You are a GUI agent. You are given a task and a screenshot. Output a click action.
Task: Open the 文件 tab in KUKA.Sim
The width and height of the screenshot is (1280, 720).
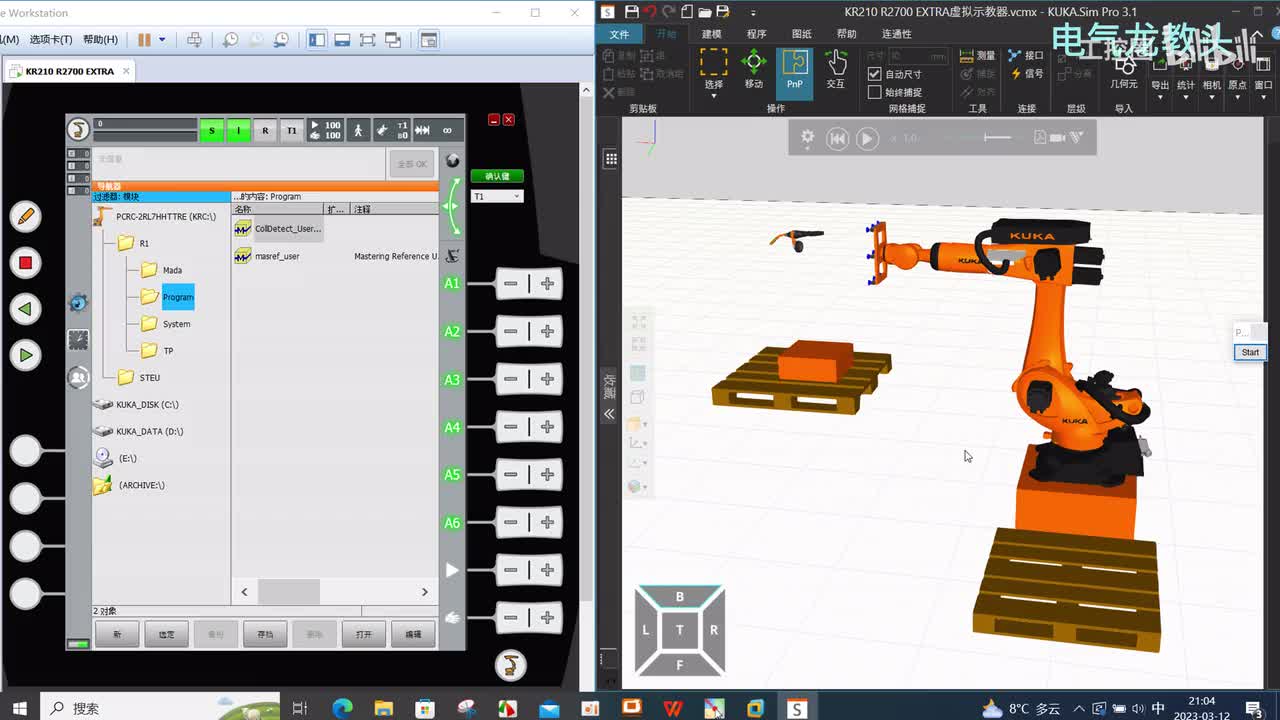pyautogui.click(x=620, y=34)
